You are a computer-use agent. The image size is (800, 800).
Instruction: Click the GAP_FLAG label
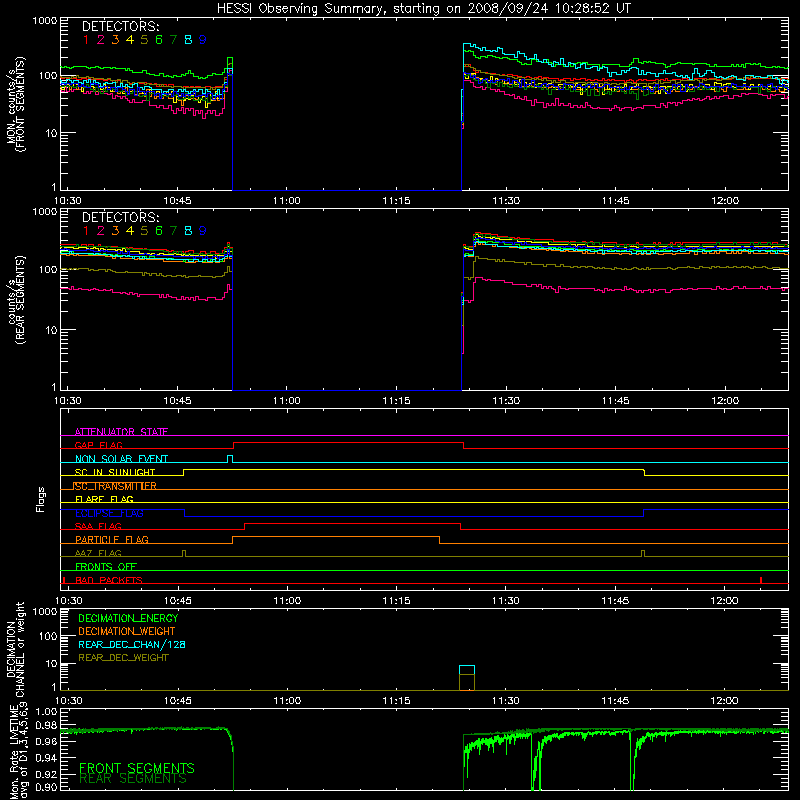[99, 445]
